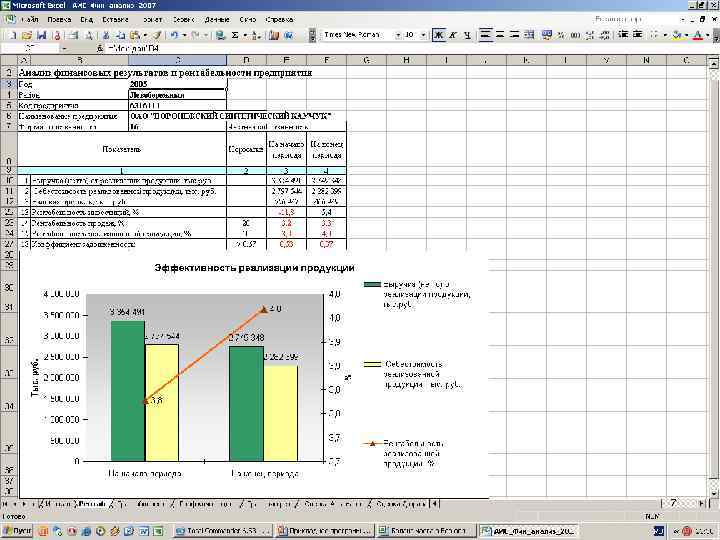This screenshot has width=720, height=540.
Task: Open the Данные menu
Action: click(217, 20)
